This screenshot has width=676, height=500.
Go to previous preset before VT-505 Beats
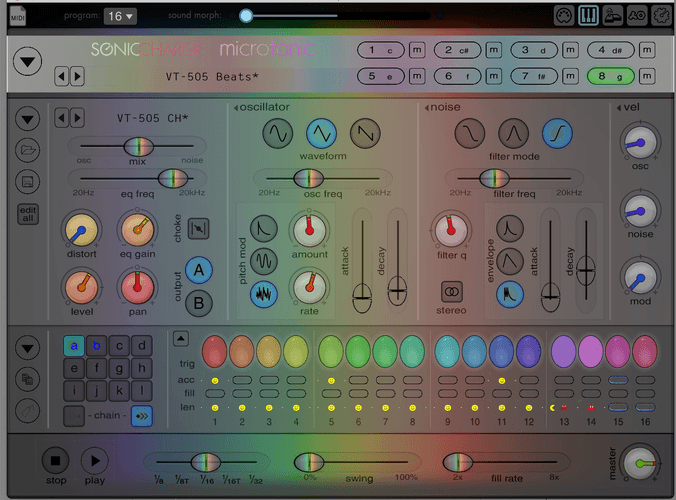[x=62, y=77]
